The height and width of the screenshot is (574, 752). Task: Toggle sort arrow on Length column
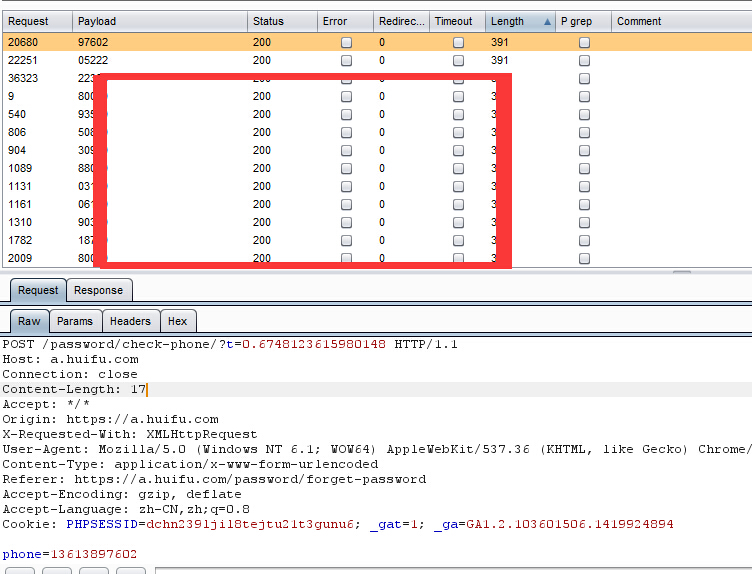pos(547,22)
